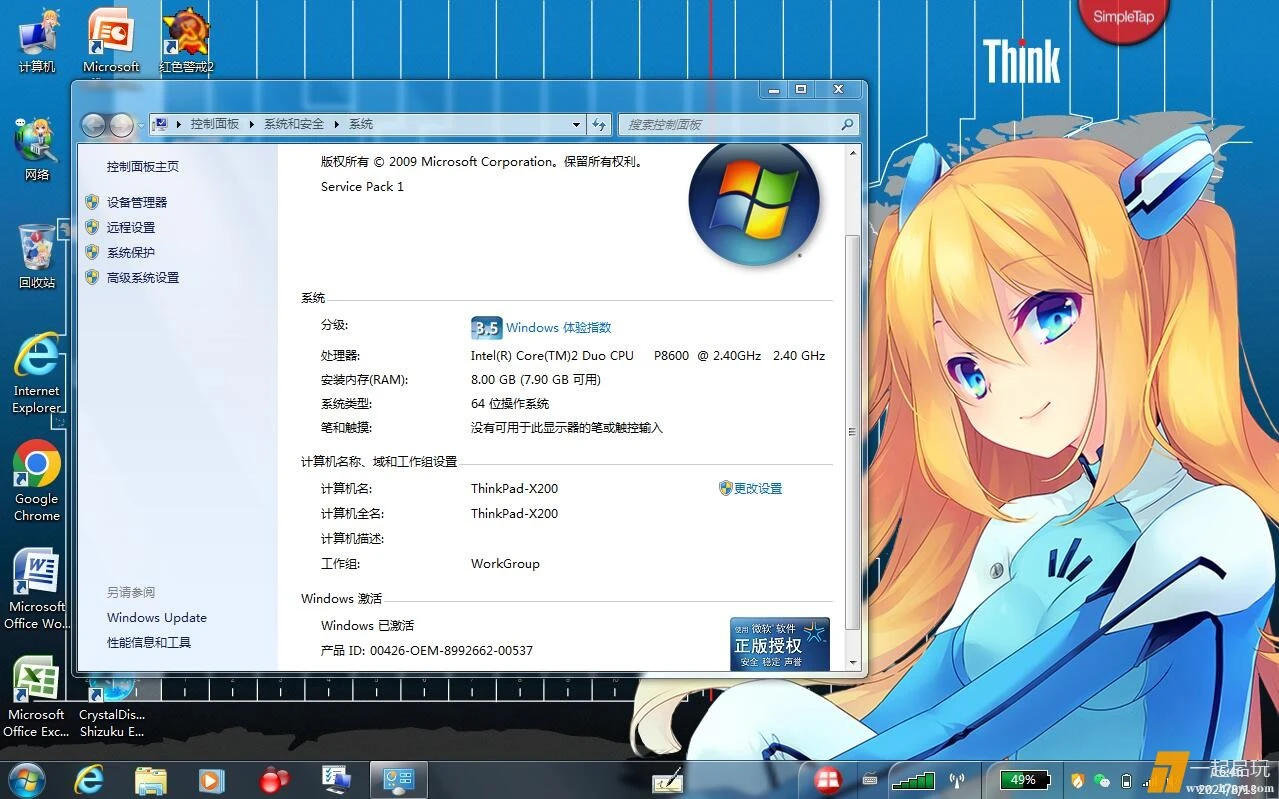Open the 计算机 desktop icon

(x=37, y=42)
